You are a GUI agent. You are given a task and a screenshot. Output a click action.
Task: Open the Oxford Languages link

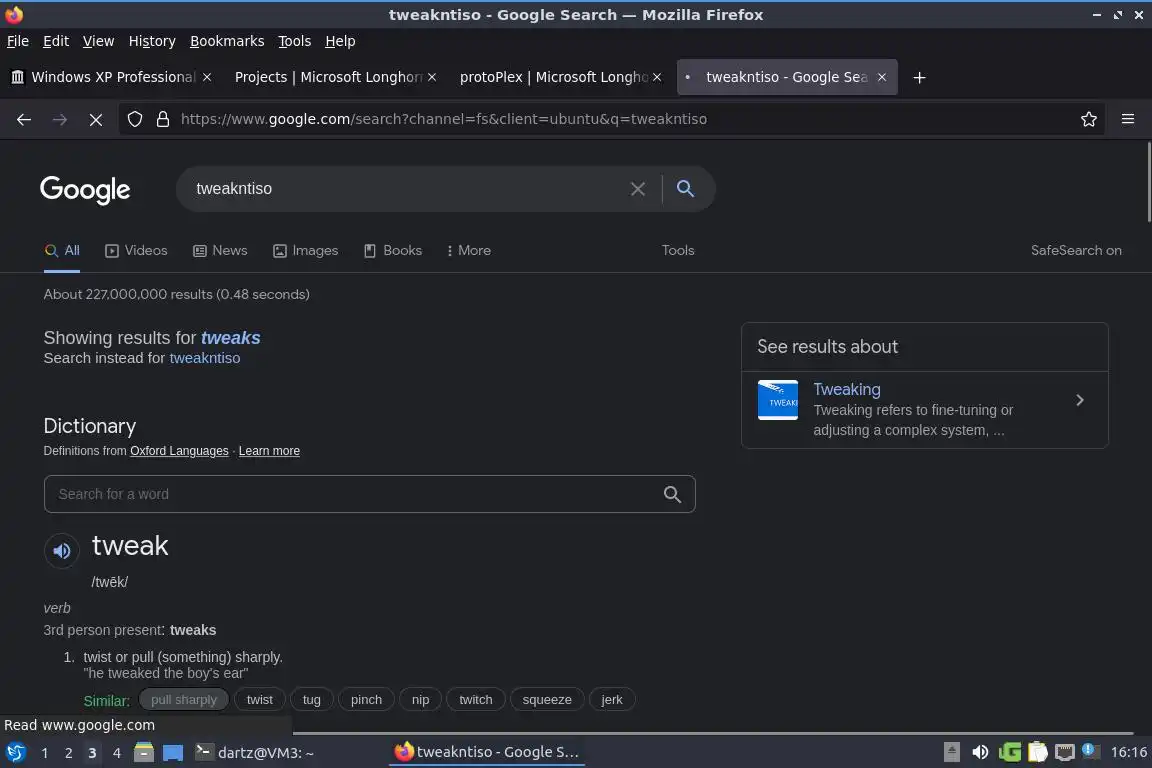coord(179,451)
